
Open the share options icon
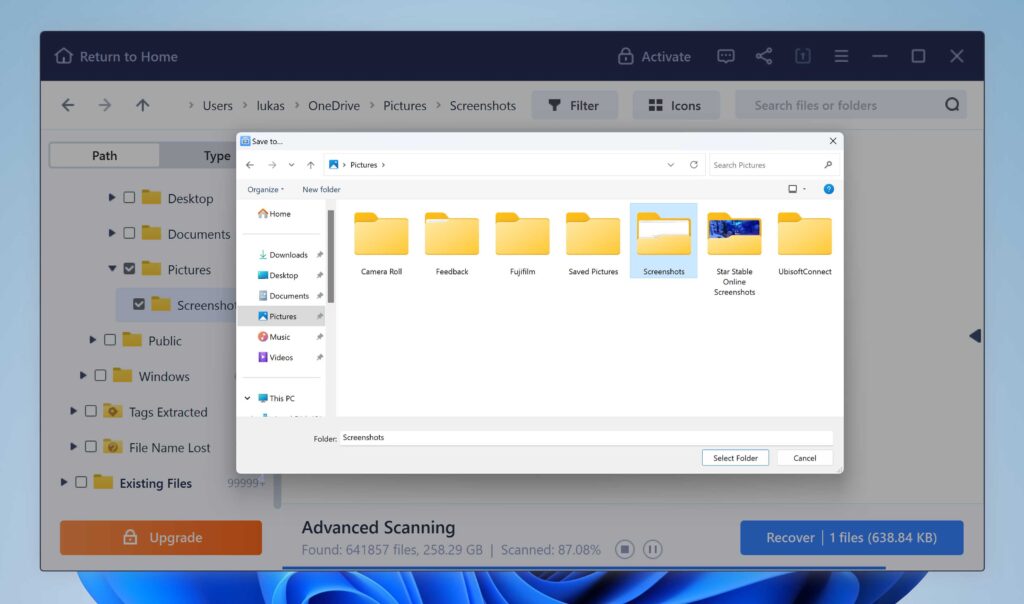pos(764,57)
